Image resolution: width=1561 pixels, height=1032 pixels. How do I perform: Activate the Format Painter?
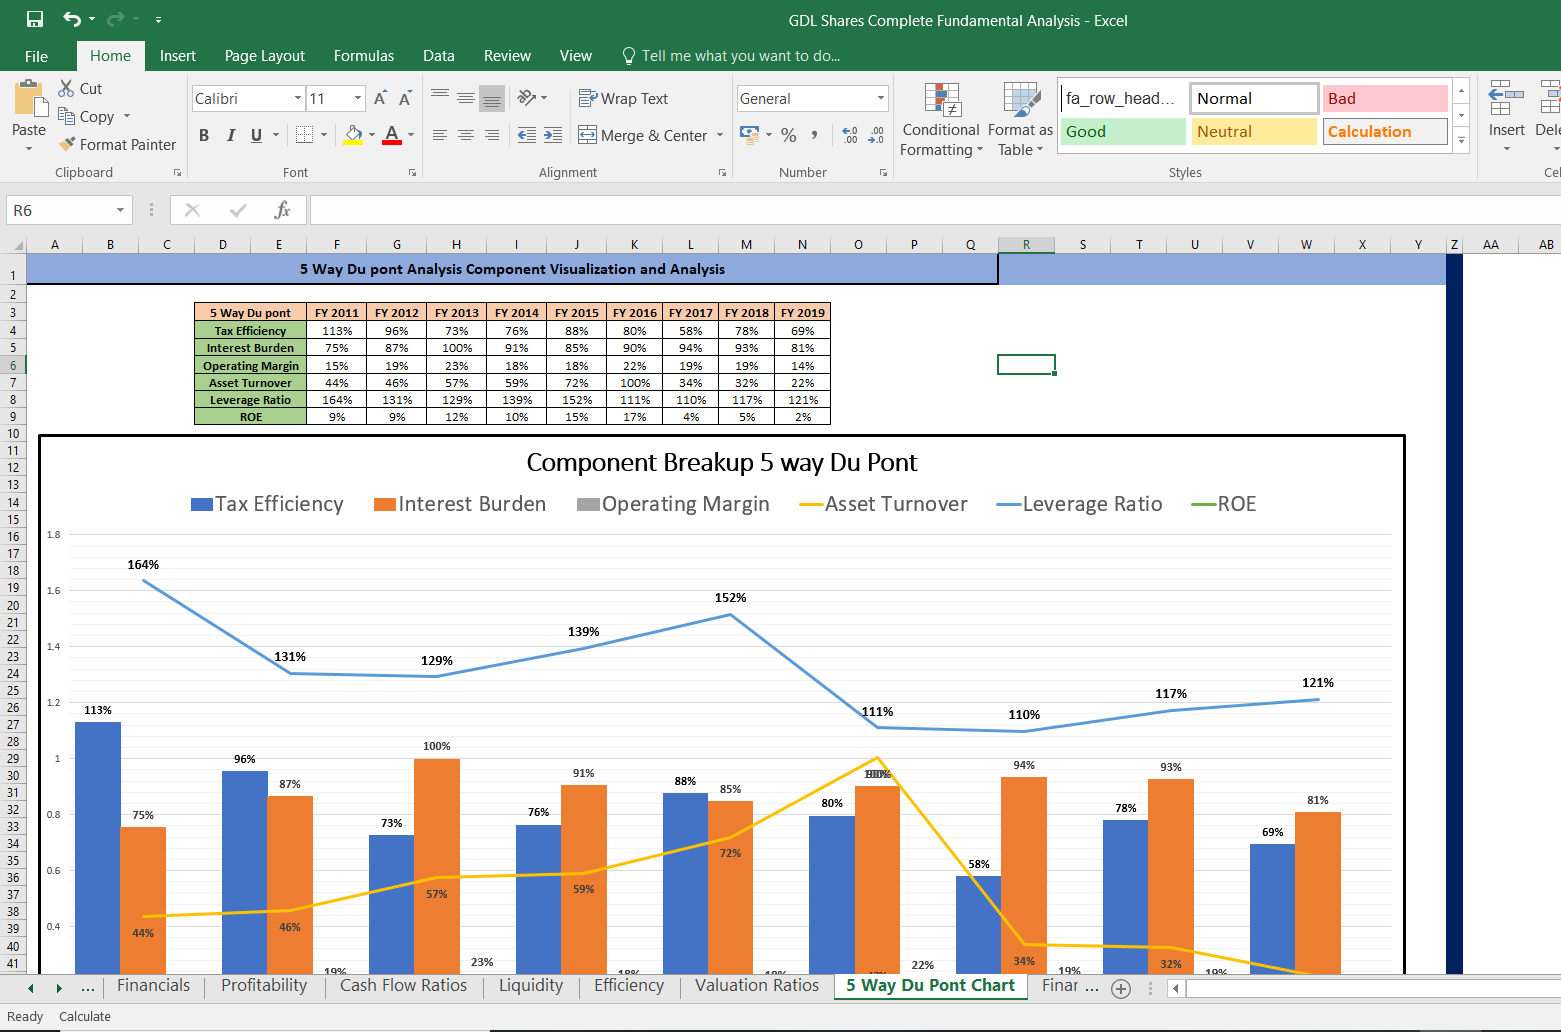pos(117,144)
